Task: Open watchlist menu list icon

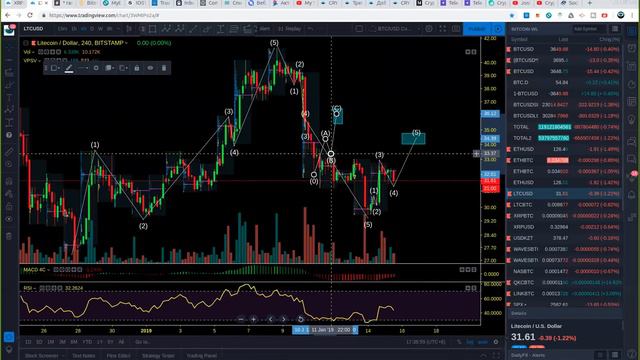Action: point(615,29)
